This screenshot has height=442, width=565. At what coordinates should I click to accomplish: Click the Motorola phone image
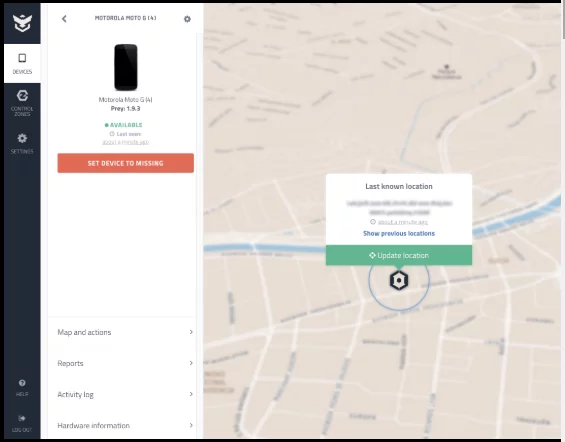[126, 67]
